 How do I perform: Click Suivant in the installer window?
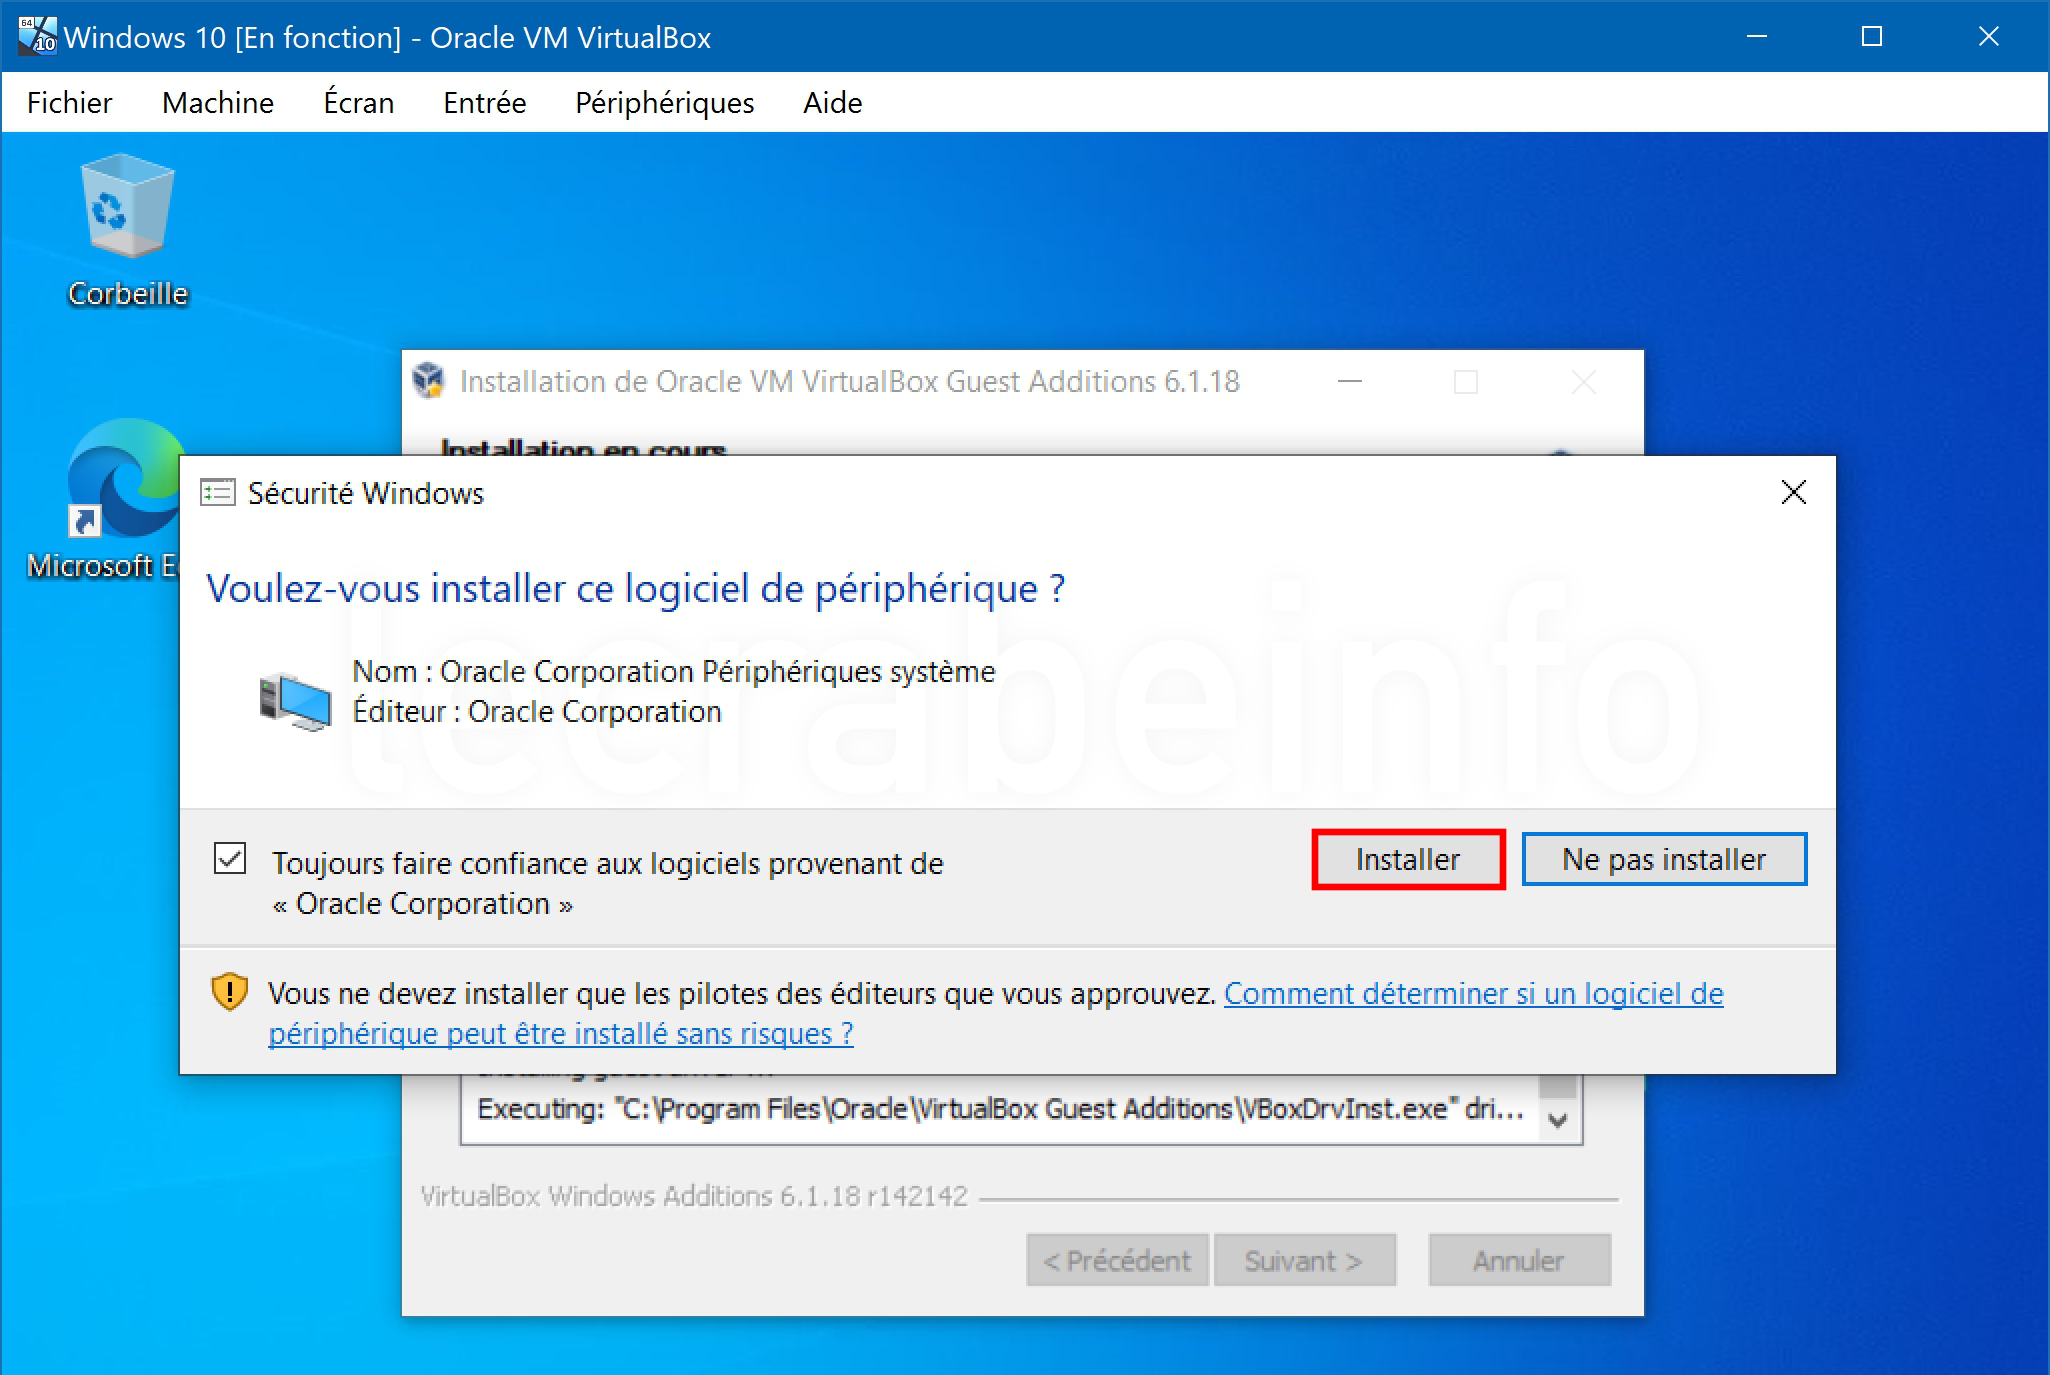[x=1304, y=1260]
